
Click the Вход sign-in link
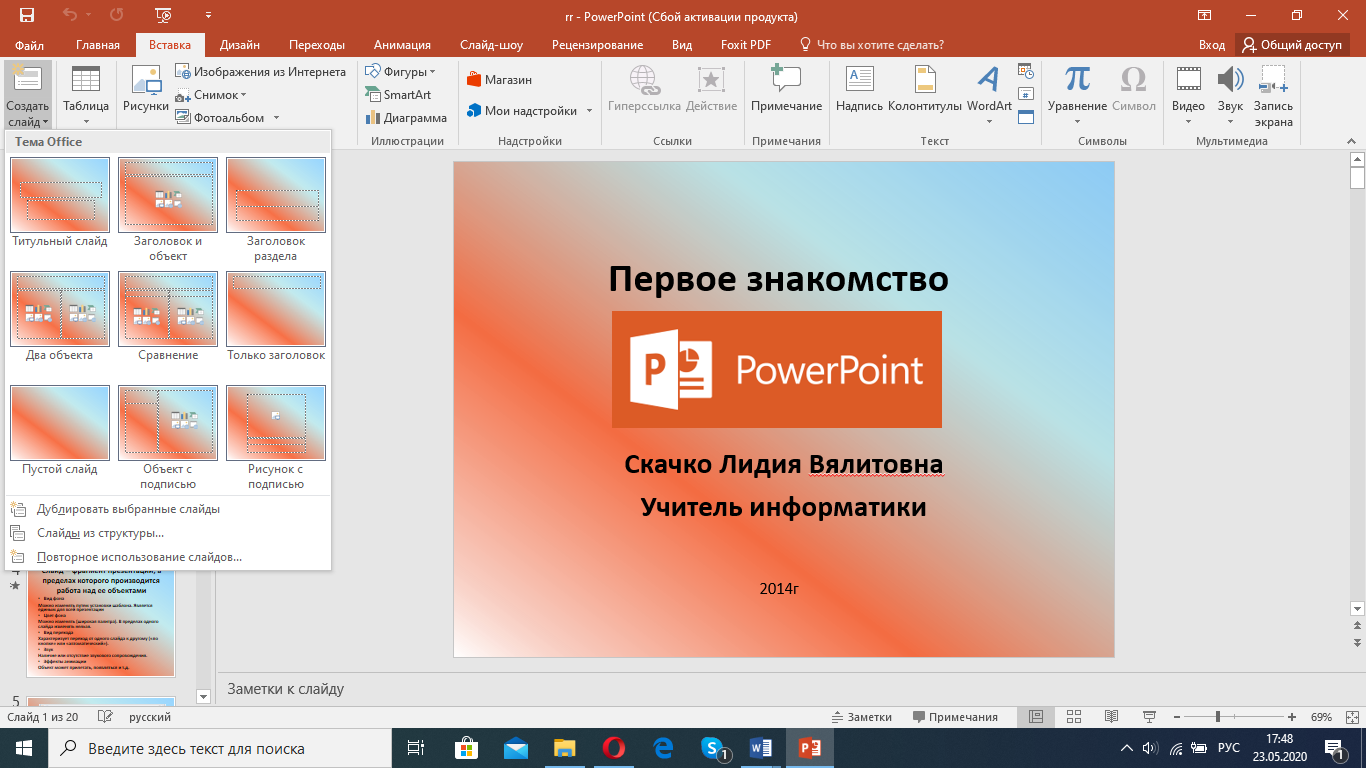click(x=1212, y=45)
